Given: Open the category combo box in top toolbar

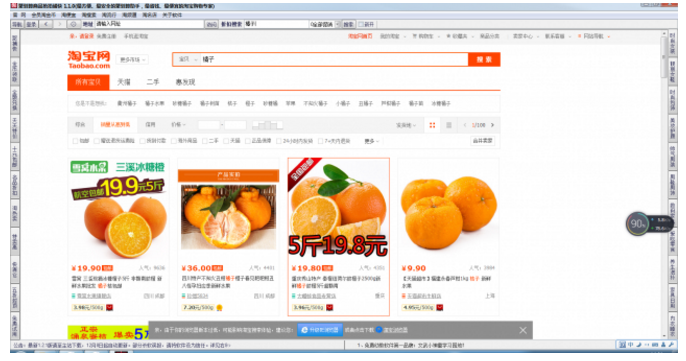Looking at the screenshot, I should point(325,25).
